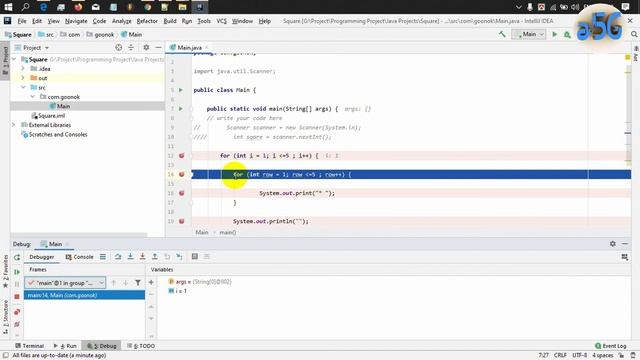Toggle breakpoint on line 14

pos(182,174)
